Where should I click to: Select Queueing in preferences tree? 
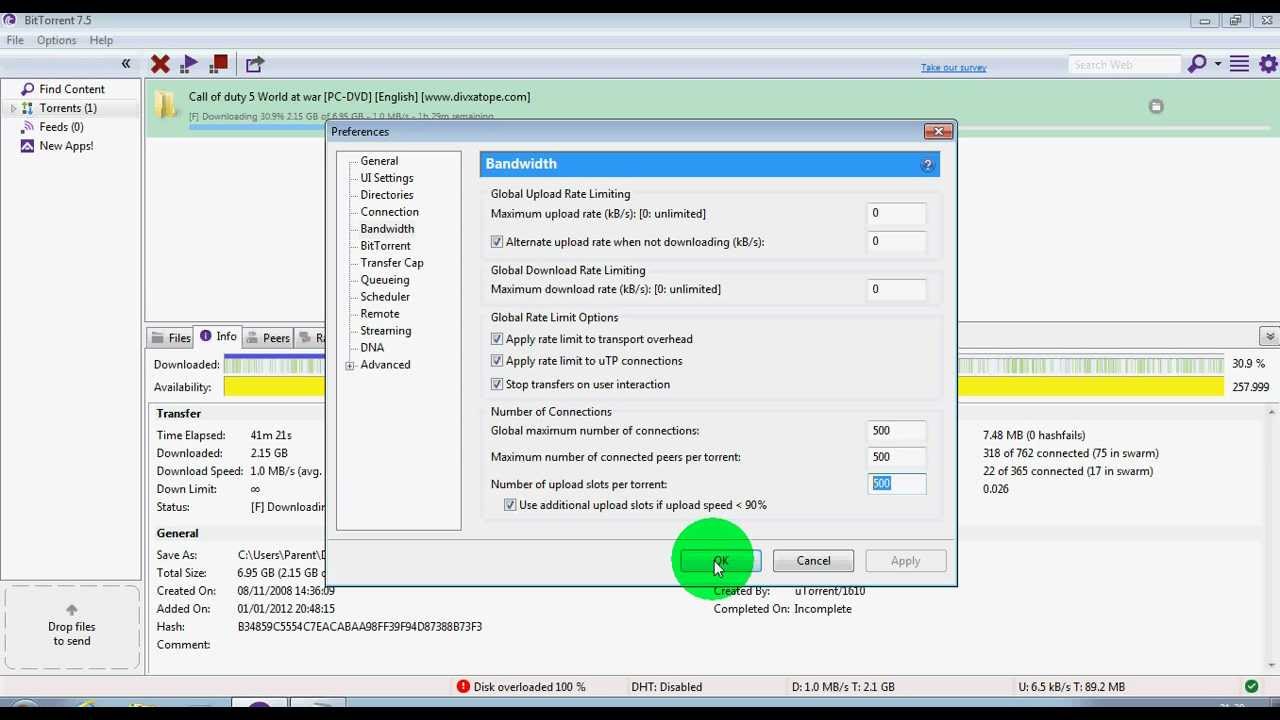pyautogui.click(x=385, y=280)
